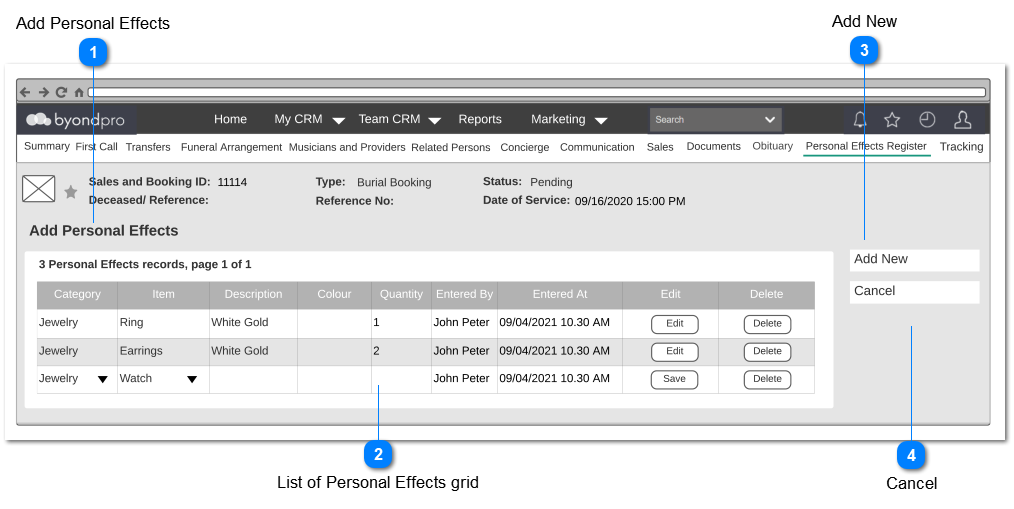The width and height of the screenshot is (1014, 509).
Task: Delete the Earrings row
Action: click(x=768, y=352)
